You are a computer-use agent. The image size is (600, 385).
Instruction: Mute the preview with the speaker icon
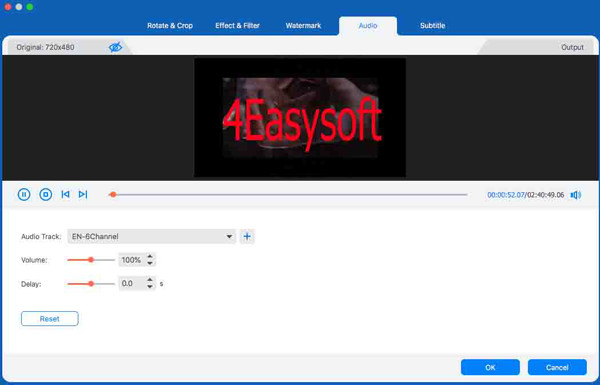point(576,195)
